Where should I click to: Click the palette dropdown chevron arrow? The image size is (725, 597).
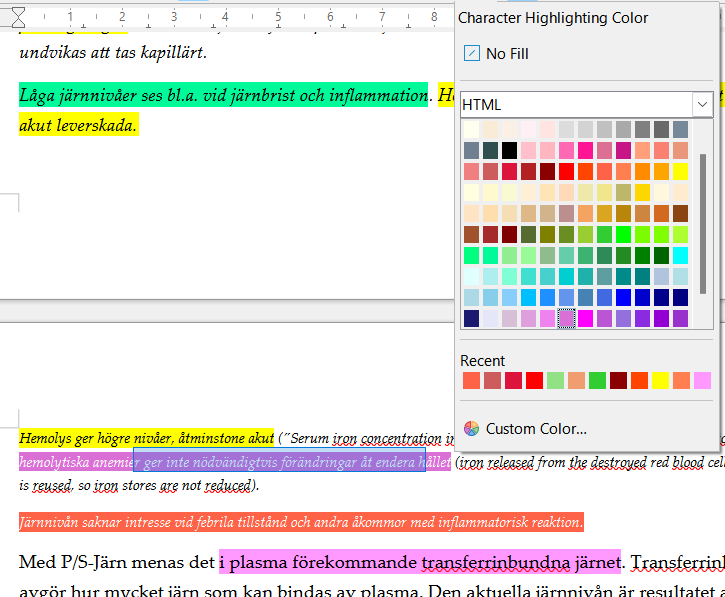pyautogui.click(x=702, y=105)
